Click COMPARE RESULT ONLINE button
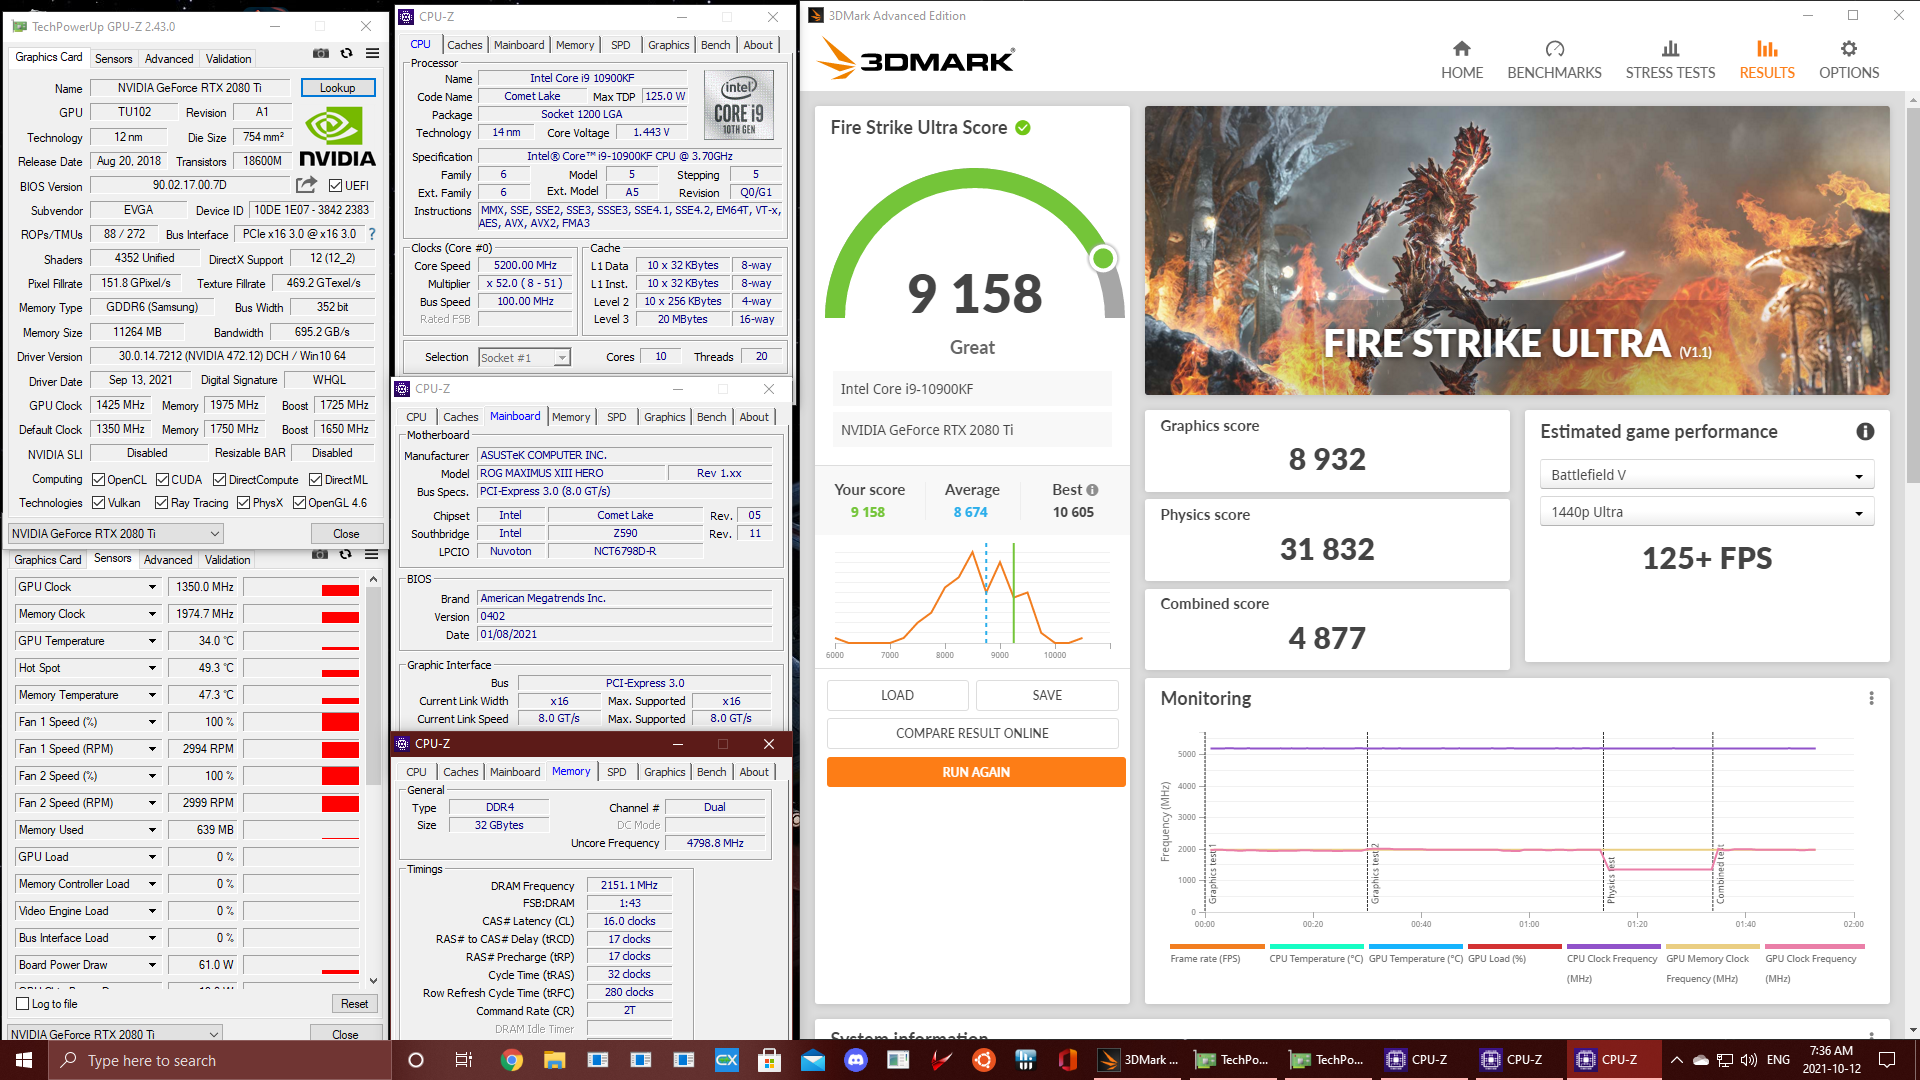Image resolution: width=1920 pixels, height=1080 pixels. (972, 733)
